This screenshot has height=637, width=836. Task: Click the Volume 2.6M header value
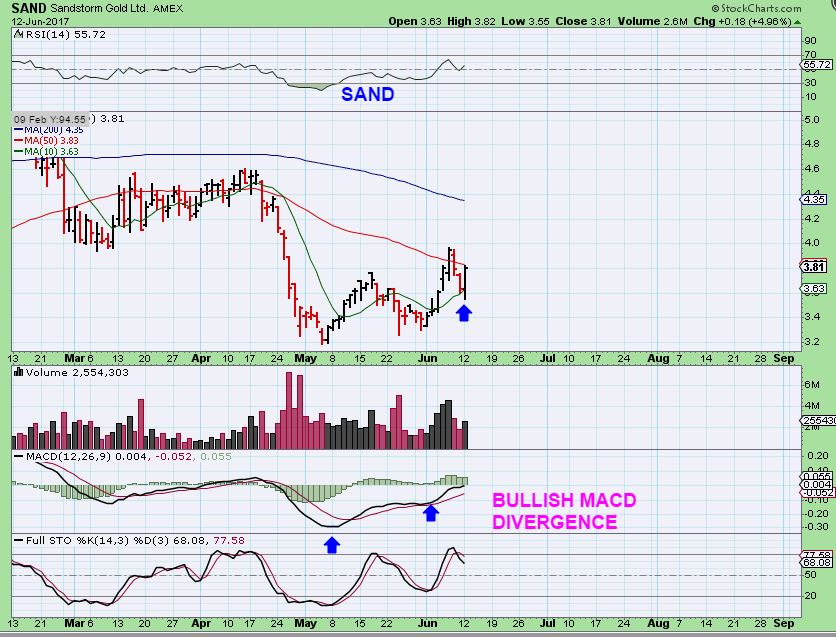pyautogui.click(x=652, y=21)
